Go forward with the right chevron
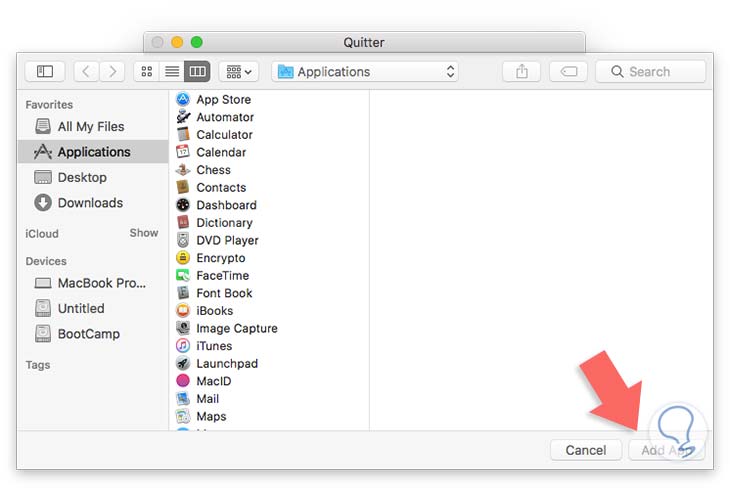The width and height of the screenshot is (730, 490). tap(112, 72)
